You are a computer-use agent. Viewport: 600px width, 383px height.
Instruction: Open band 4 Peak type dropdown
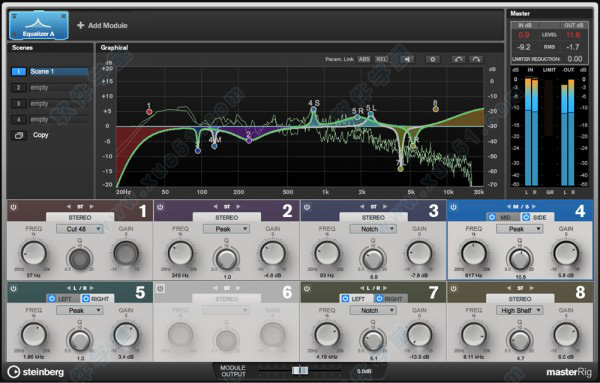(520, 229)
